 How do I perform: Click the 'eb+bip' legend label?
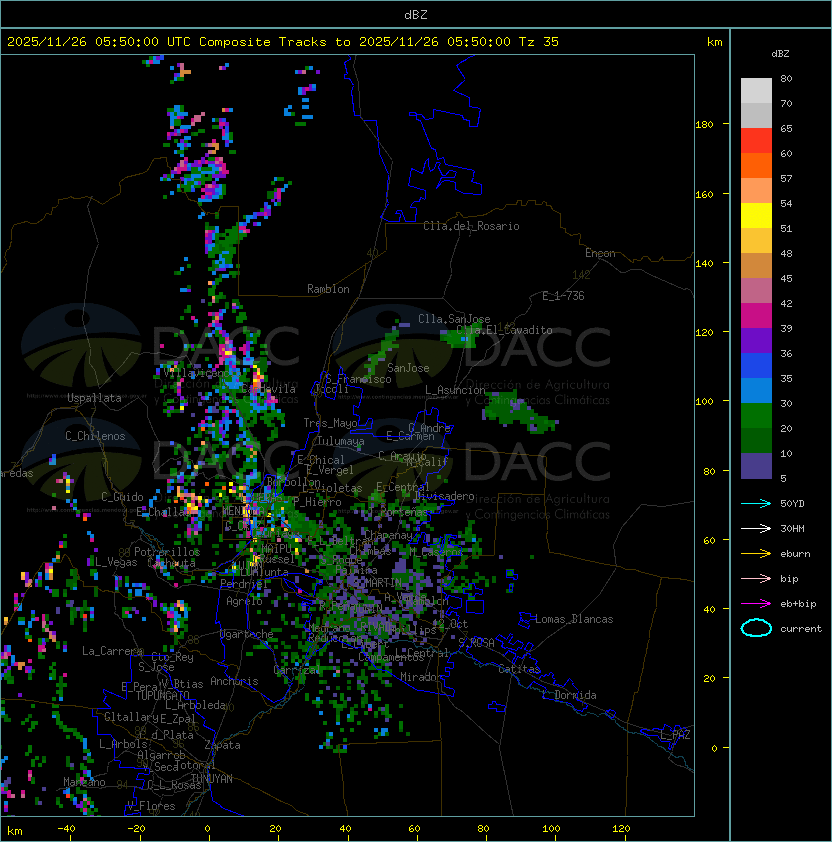[798, 604]
